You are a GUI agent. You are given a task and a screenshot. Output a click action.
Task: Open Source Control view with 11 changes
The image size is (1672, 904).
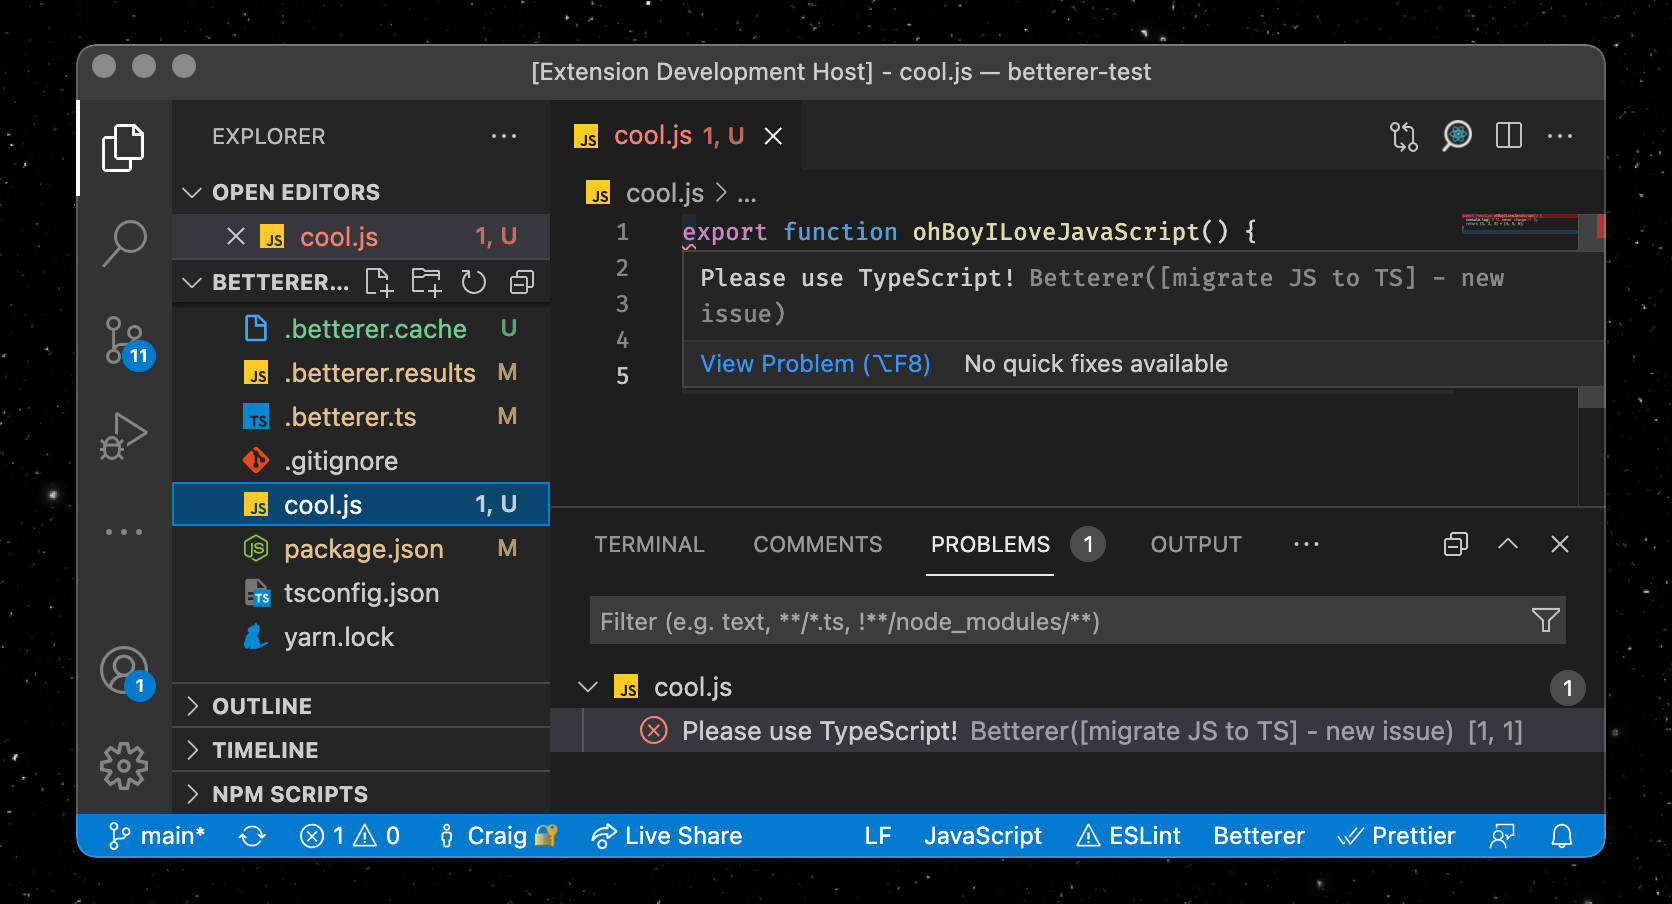(124, 341)
